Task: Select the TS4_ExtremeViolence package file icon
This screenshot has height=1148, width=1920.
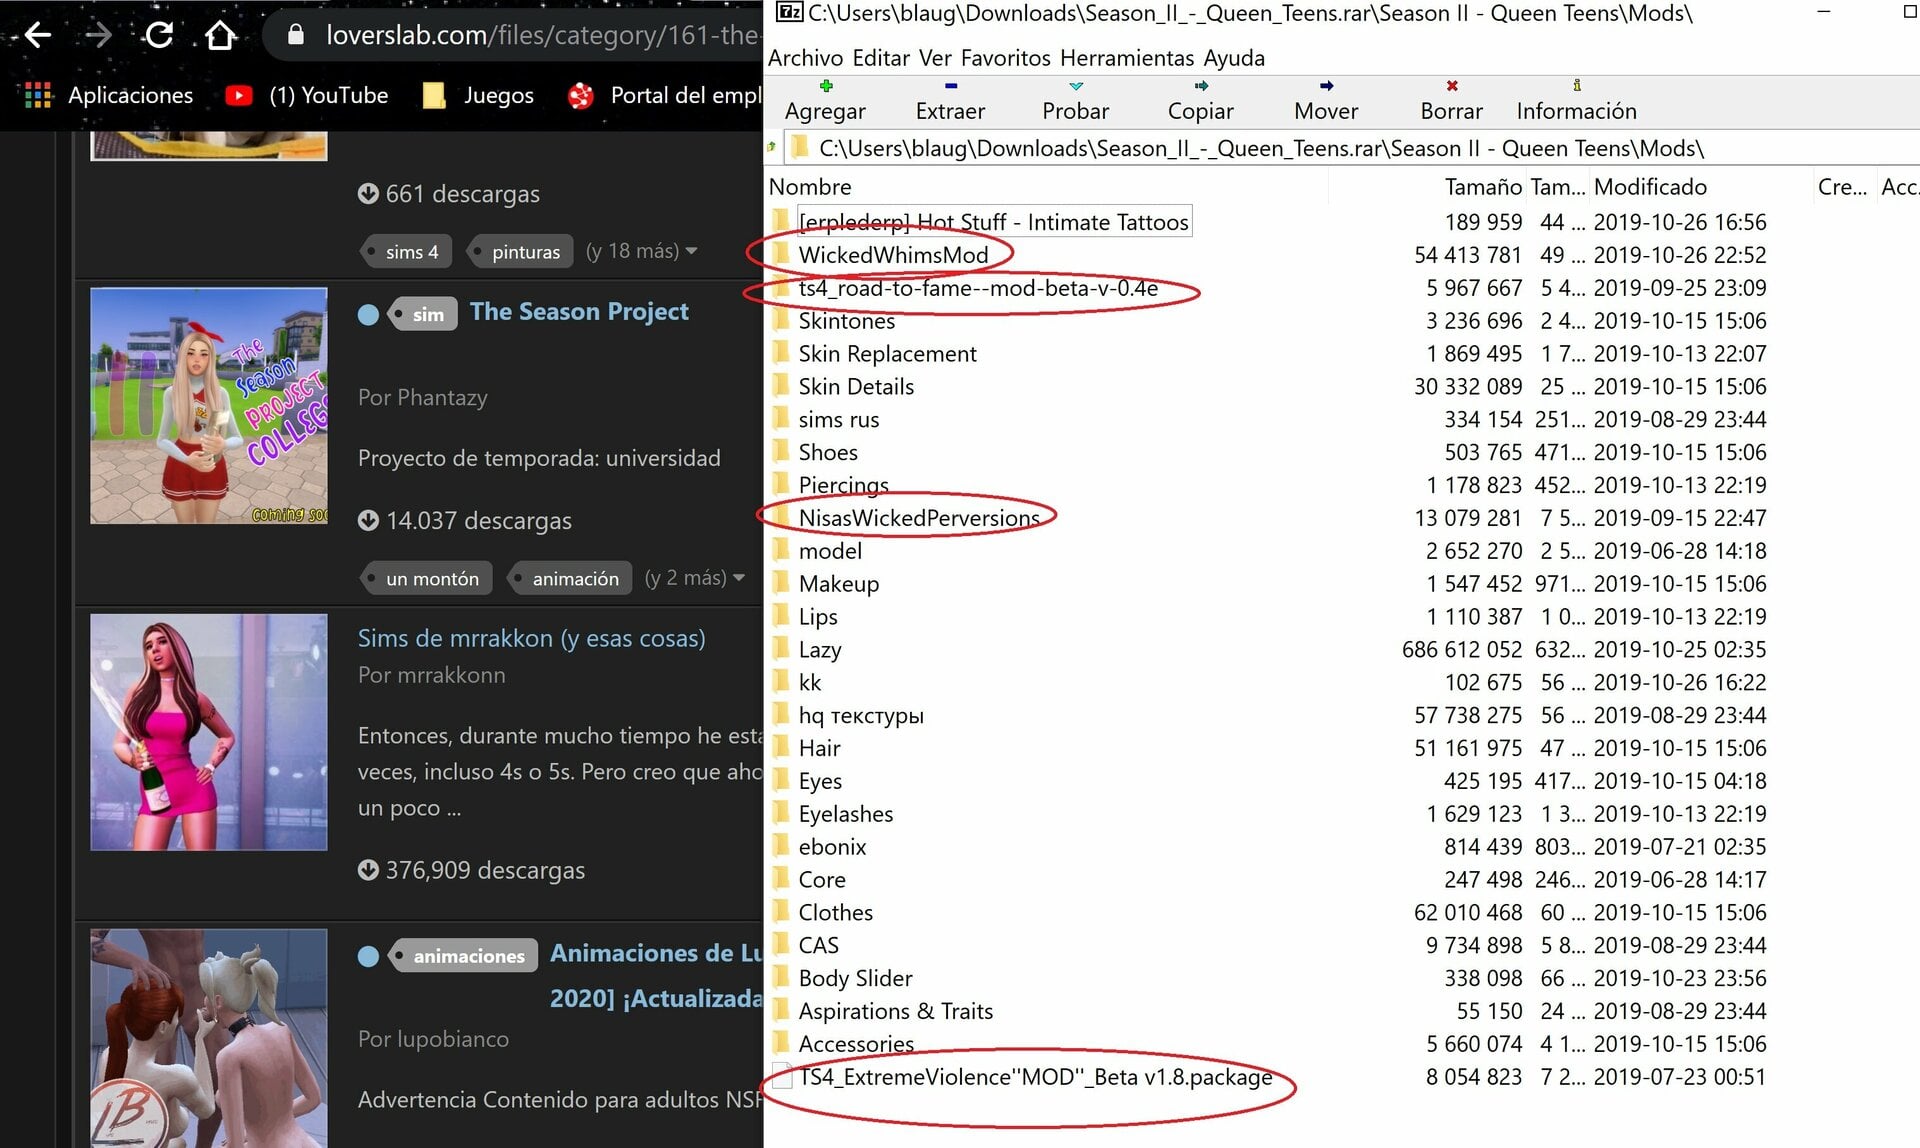Action: (x=782, y=1077)
